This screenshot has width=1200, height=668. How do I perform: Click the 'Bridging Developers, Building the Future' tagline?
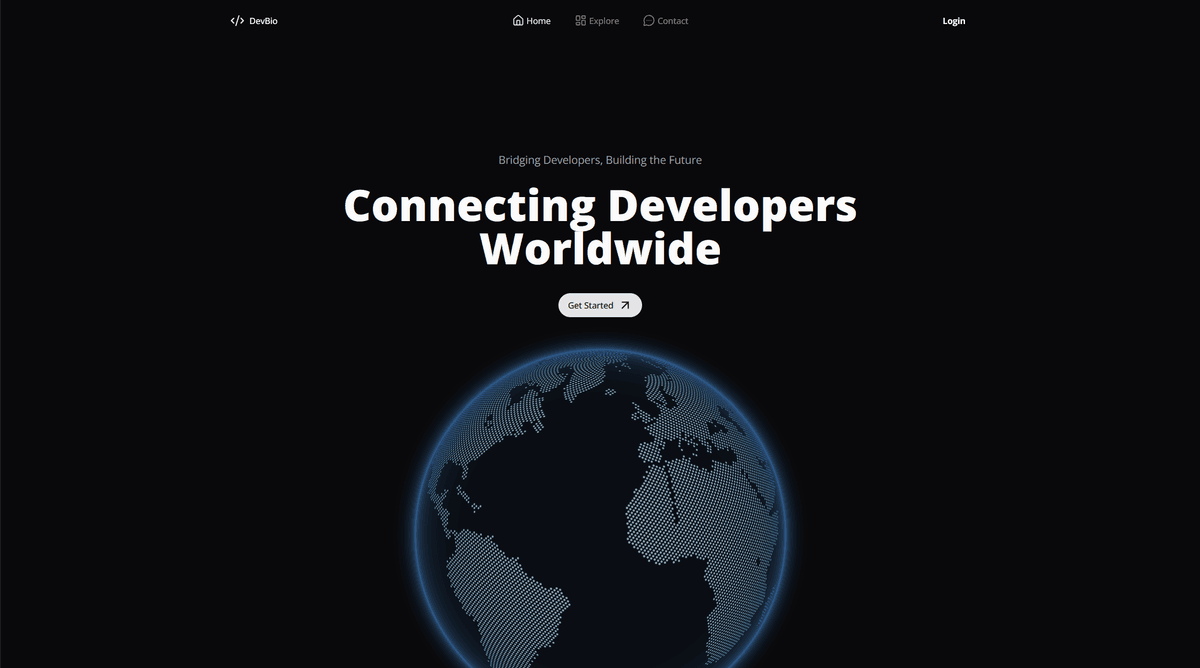(x=600, y=159)
